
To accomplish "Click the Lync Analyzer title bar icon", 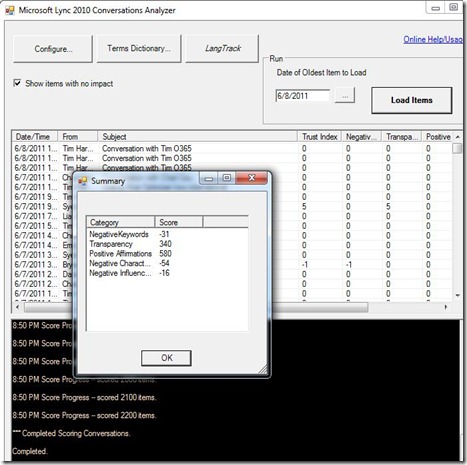I will pos(10,10).
